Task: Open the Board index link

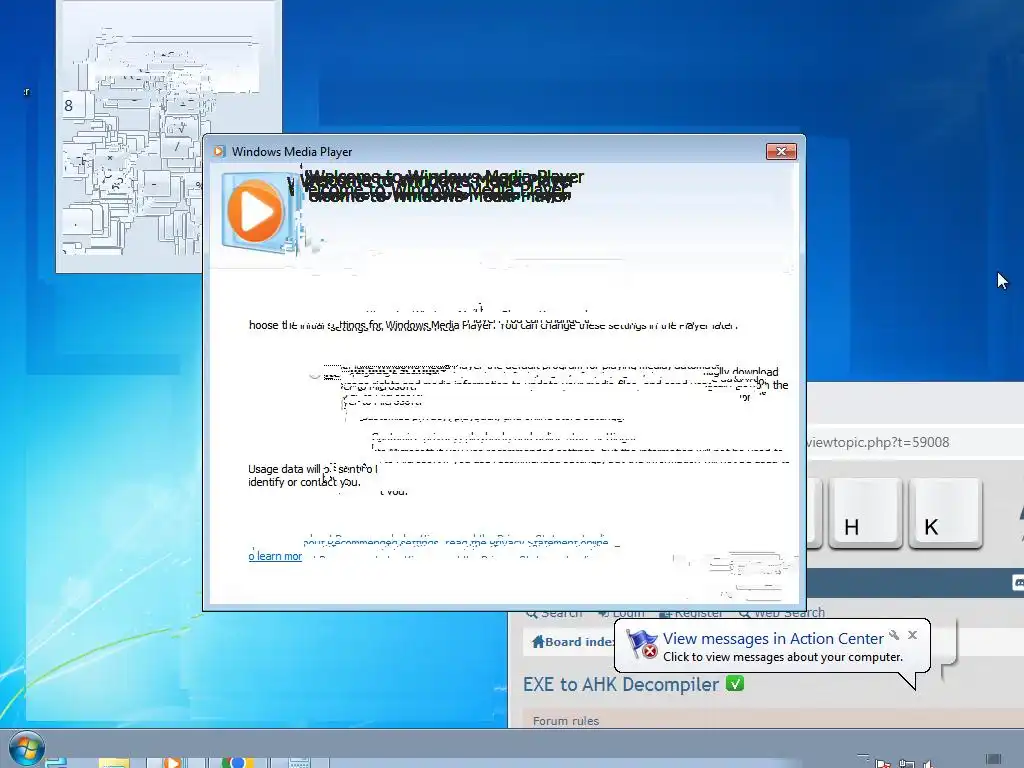Action: click(579, 642)
